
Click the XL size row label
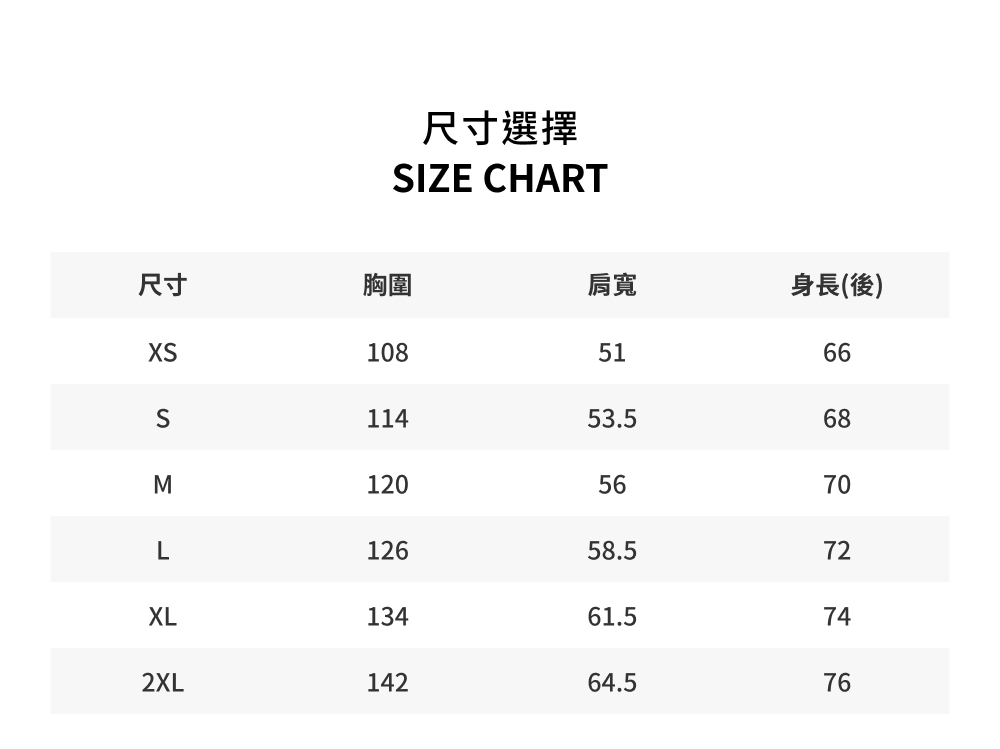click(x=163, y=617)
